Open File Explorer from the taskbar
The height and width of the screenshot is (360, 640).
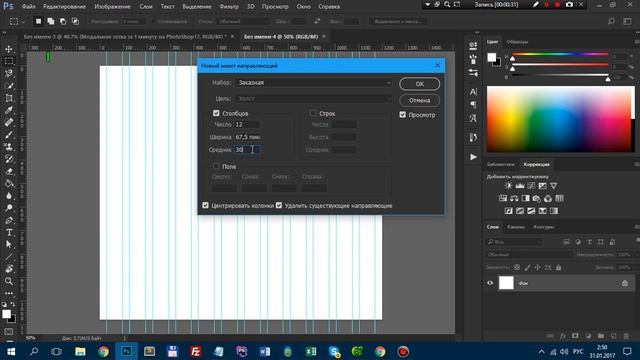[80, 351]
